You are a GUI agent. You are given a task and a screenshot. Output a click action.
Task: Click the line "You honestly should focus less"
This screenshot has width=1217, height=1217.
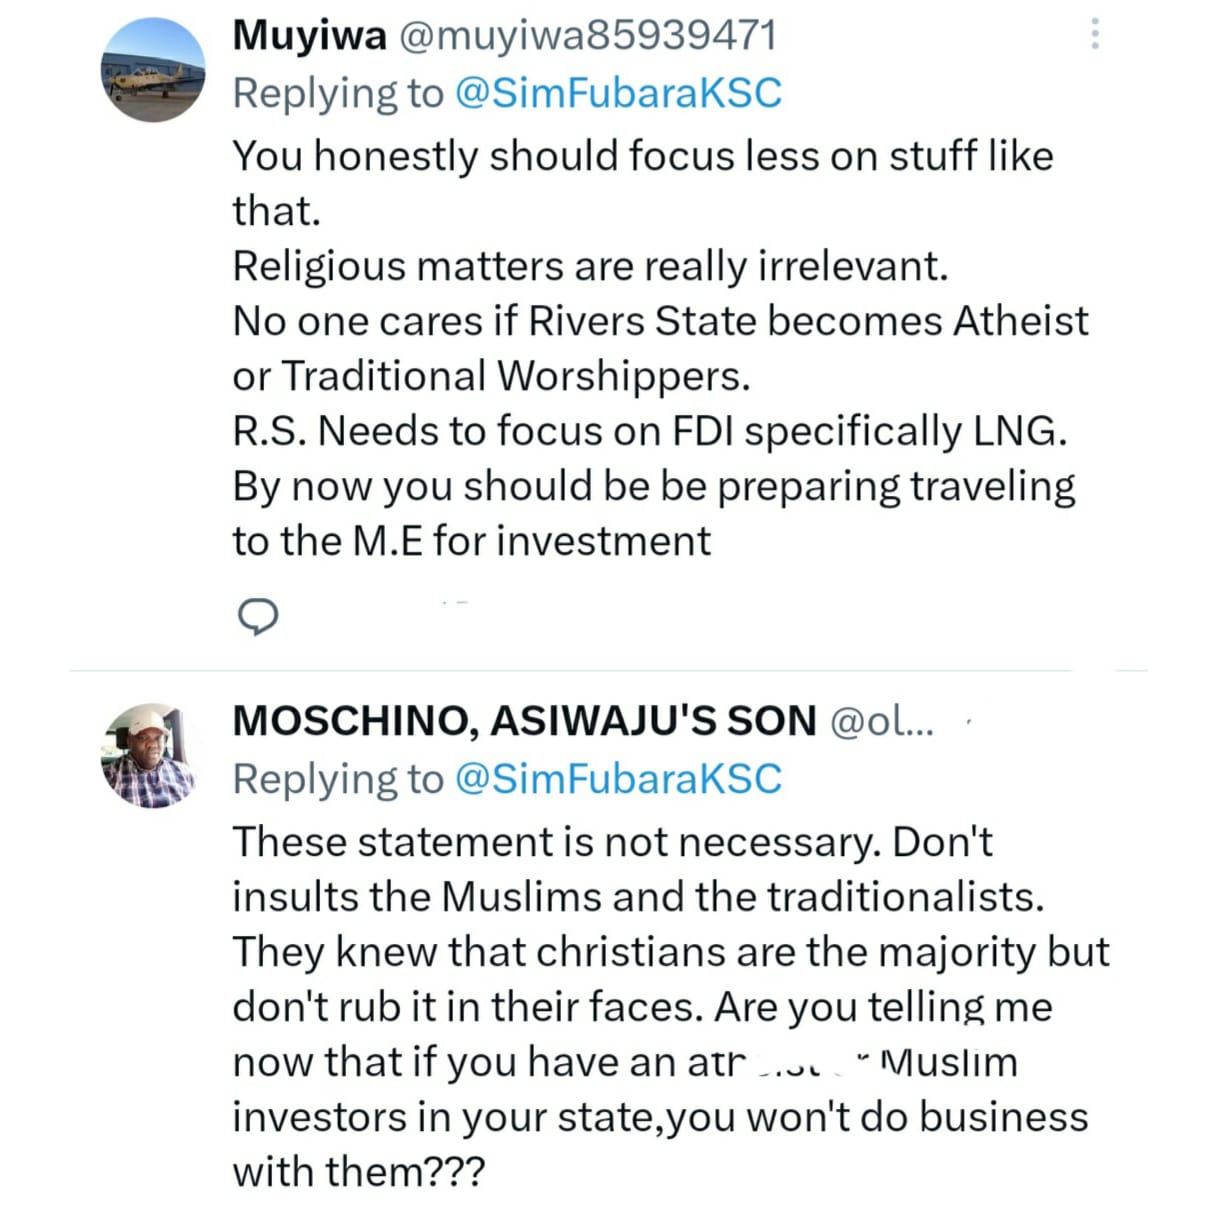point(642,157)
